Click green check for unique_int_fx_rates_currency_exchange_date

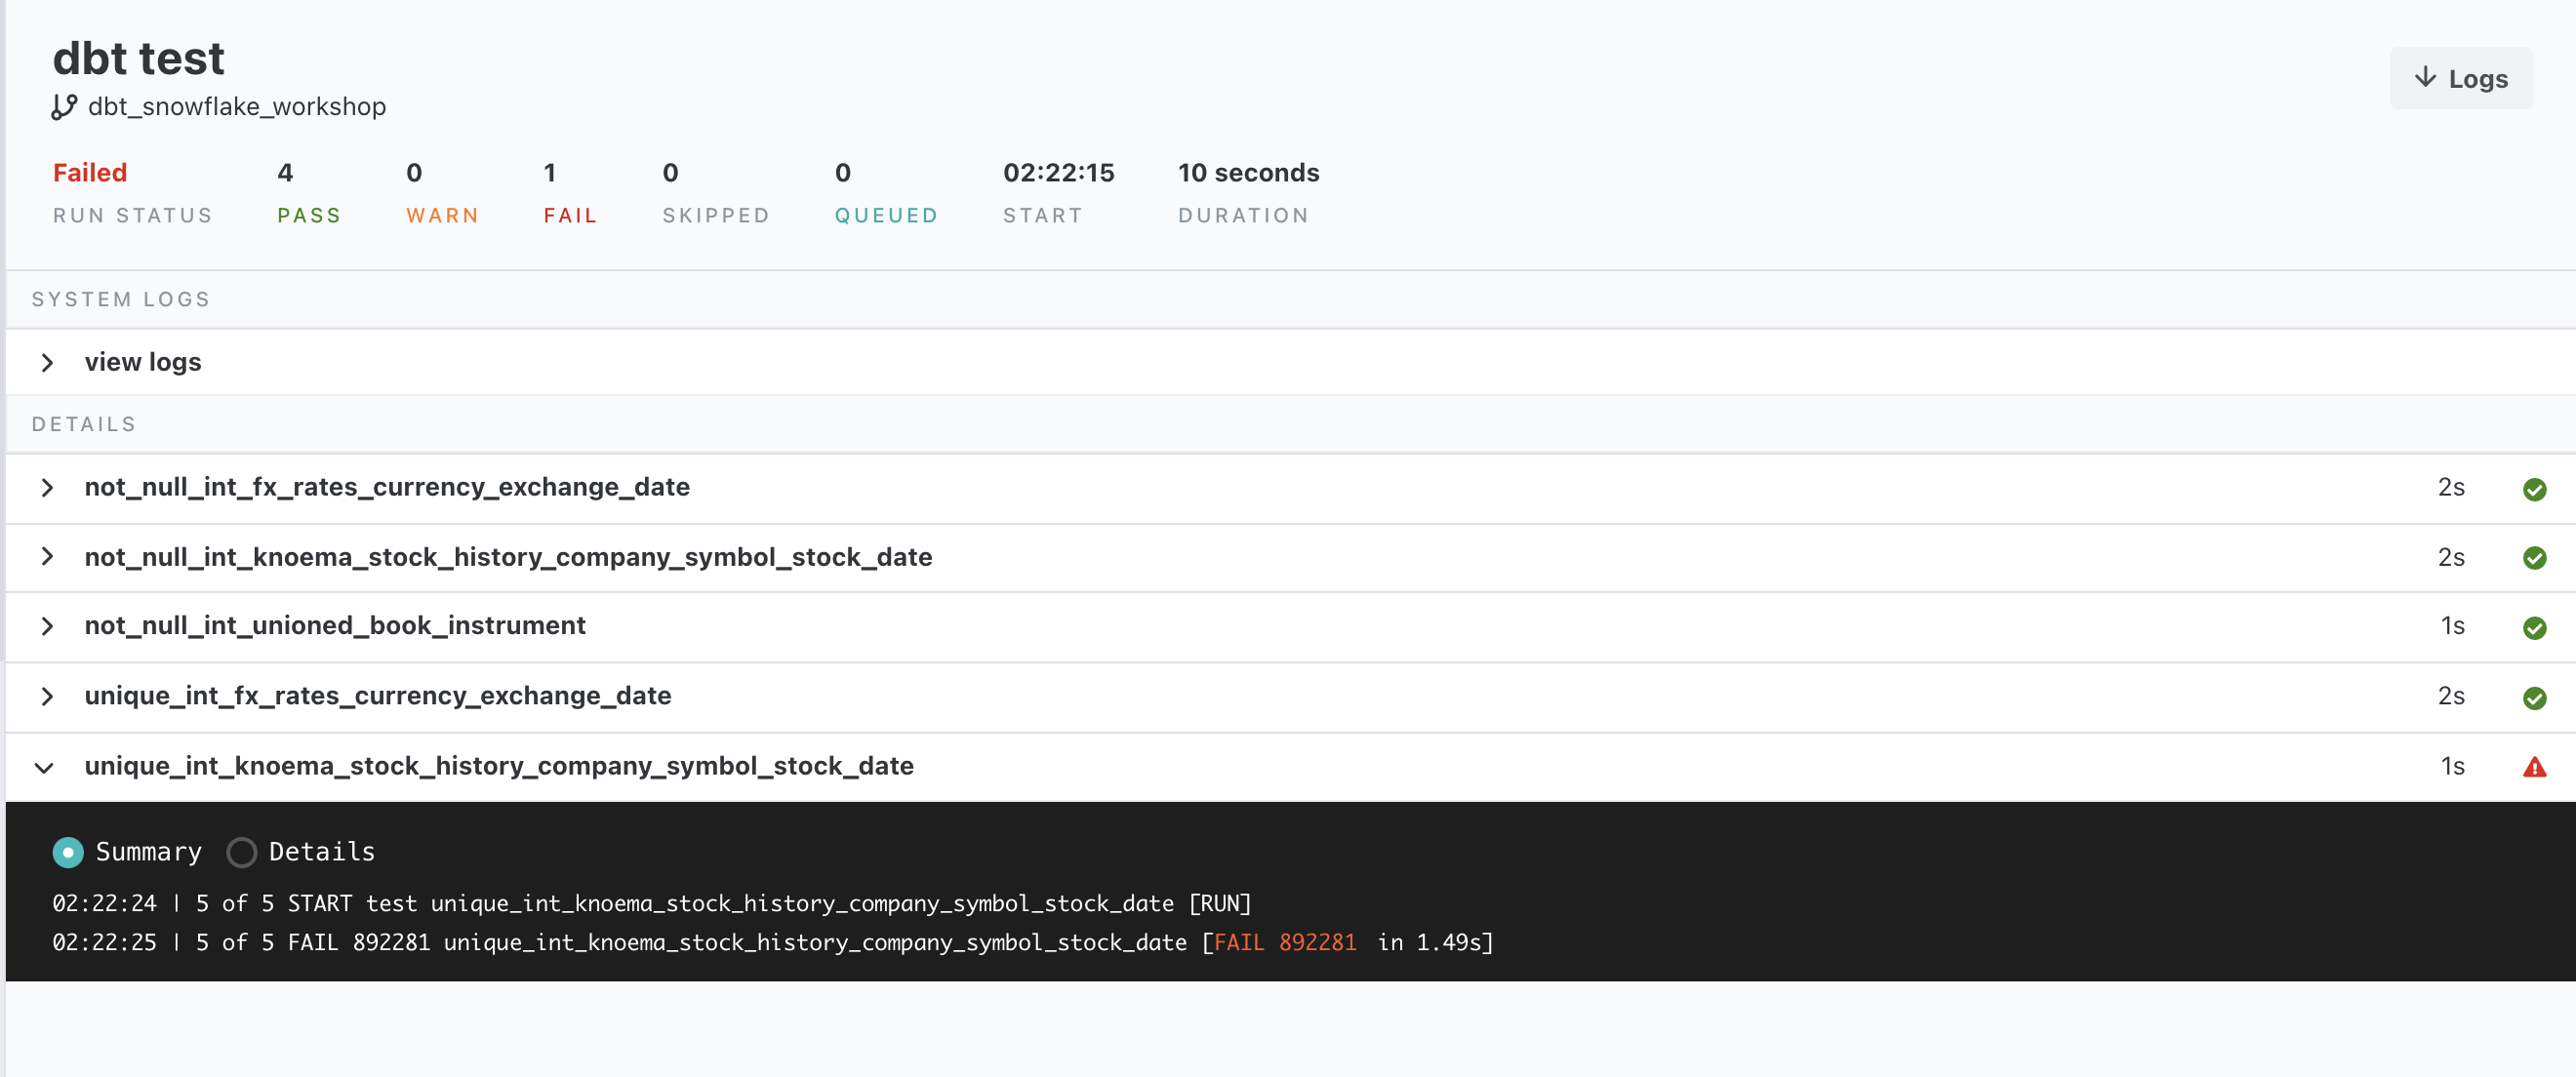(2533, 698)
